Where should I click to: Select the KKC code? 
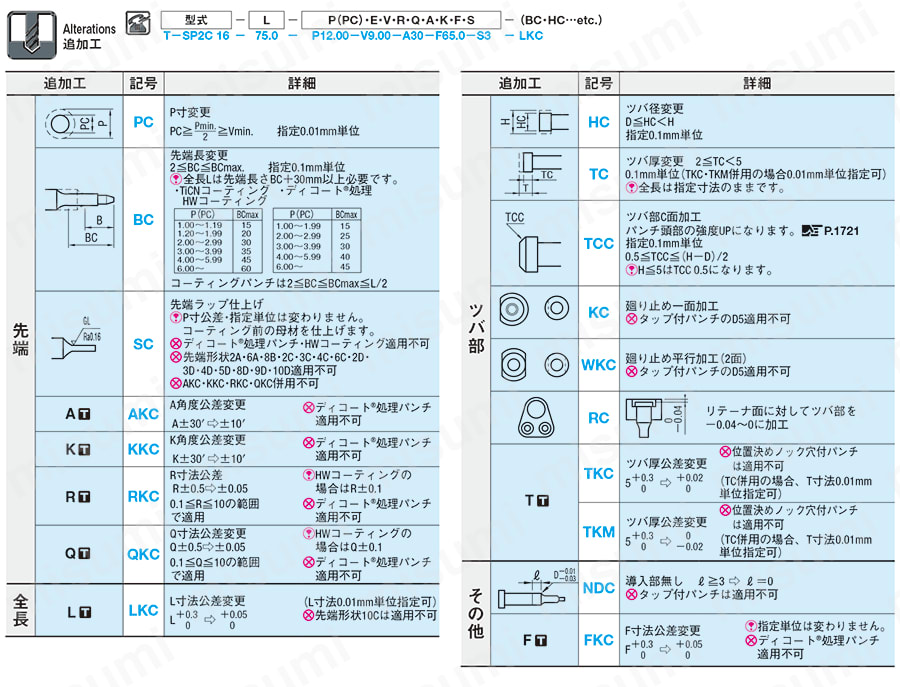pyautogui.click(x=143, y=449)
